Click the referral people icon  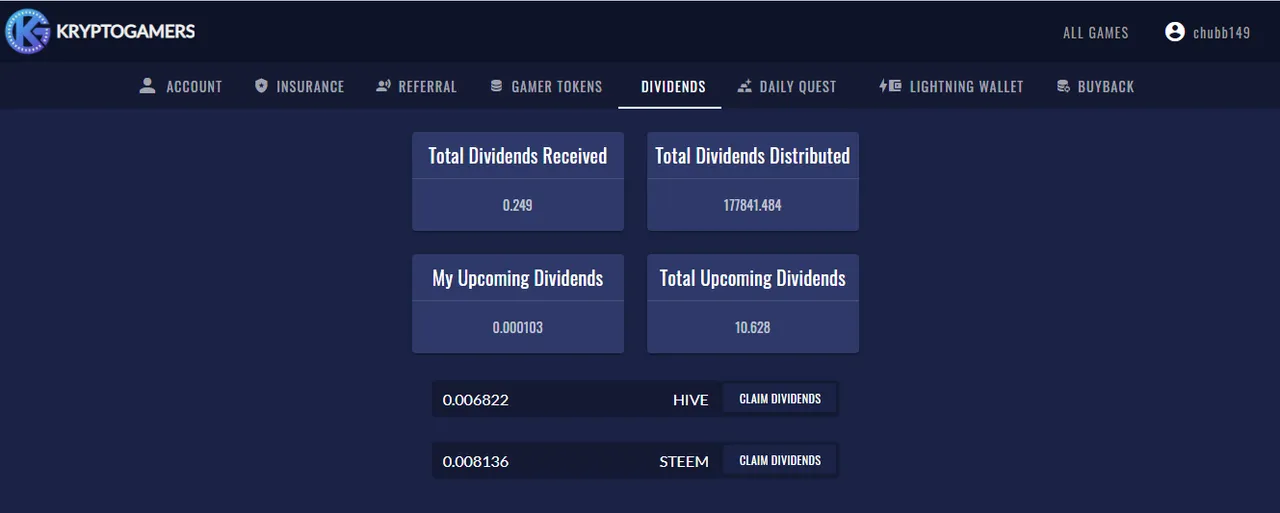pyautogui.click(x=383, y=86)
